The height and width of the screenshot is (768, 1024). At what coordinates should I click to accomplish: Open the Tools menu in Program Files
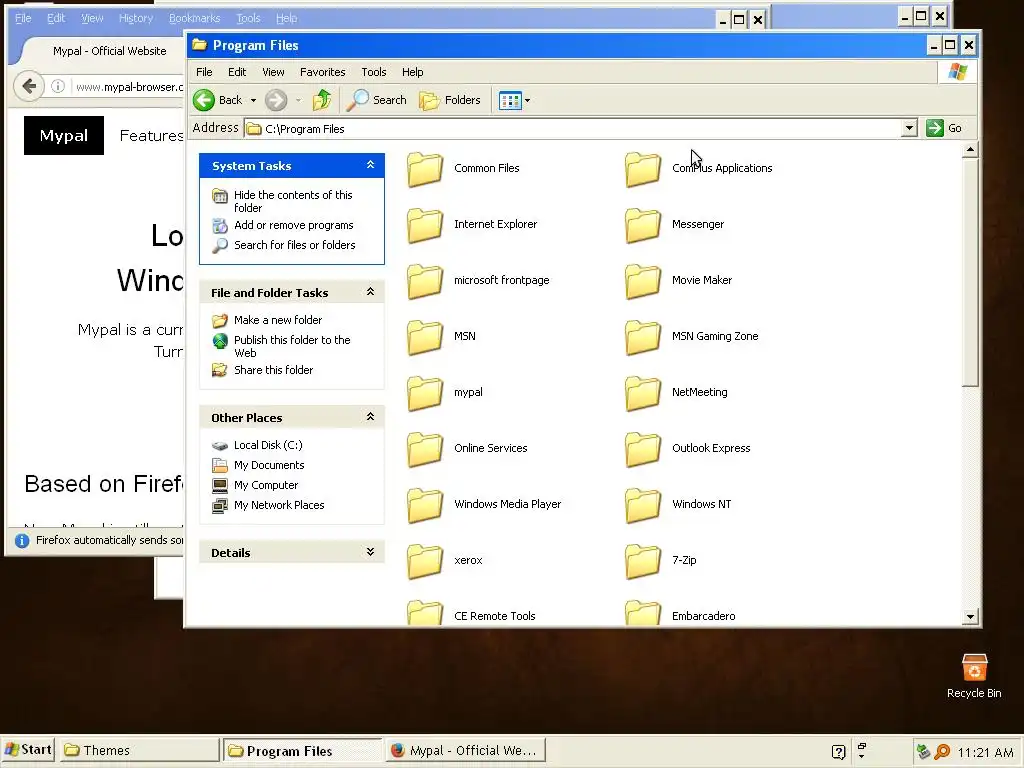point(374,72)
